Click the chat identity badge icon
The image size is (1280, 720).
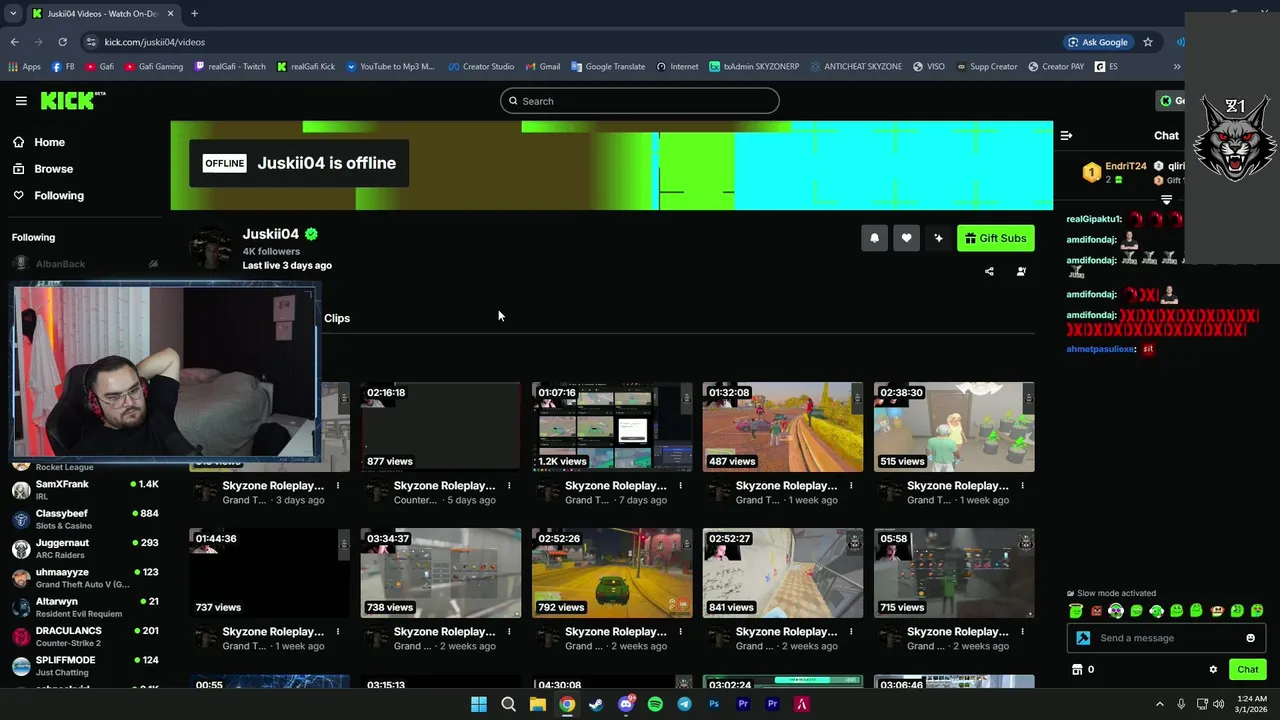click(1083, 638)
